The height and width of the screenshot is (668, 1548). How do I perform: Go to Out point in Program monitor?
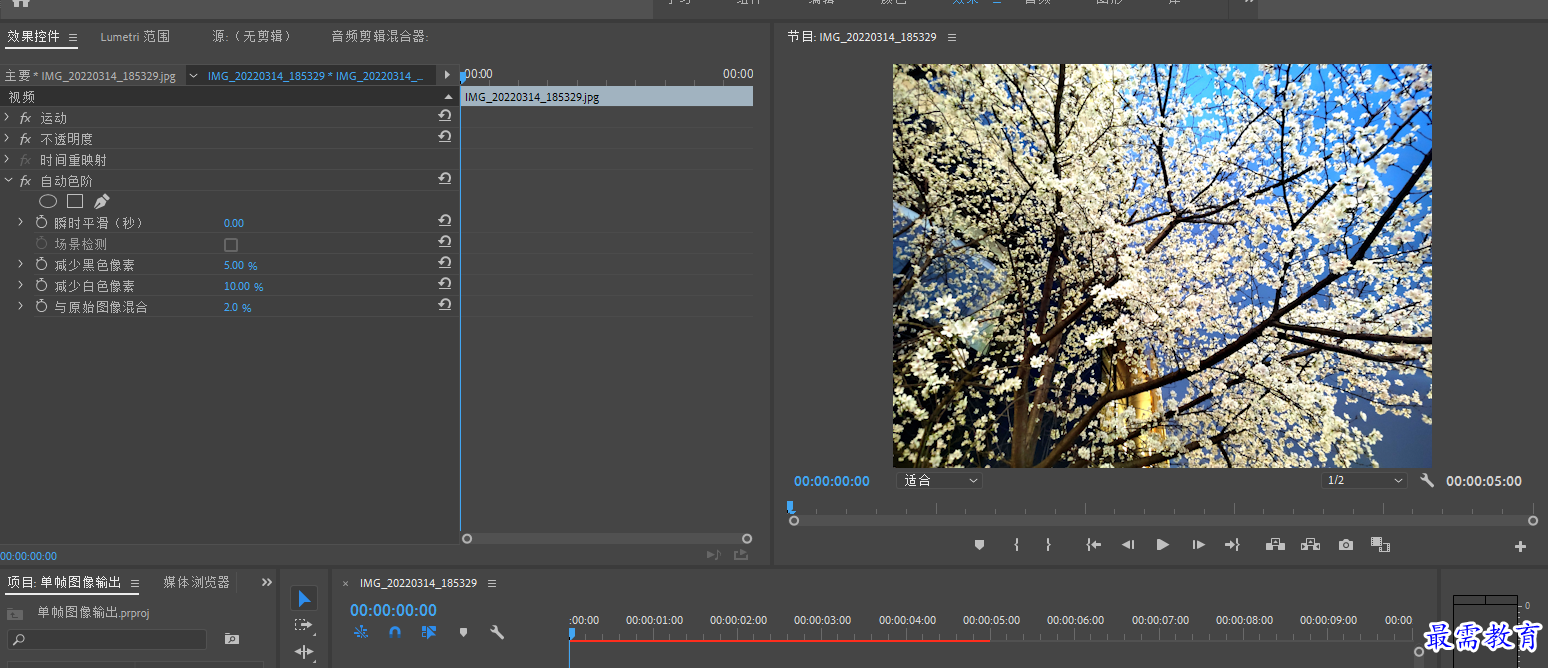[x=1232, y=545]
